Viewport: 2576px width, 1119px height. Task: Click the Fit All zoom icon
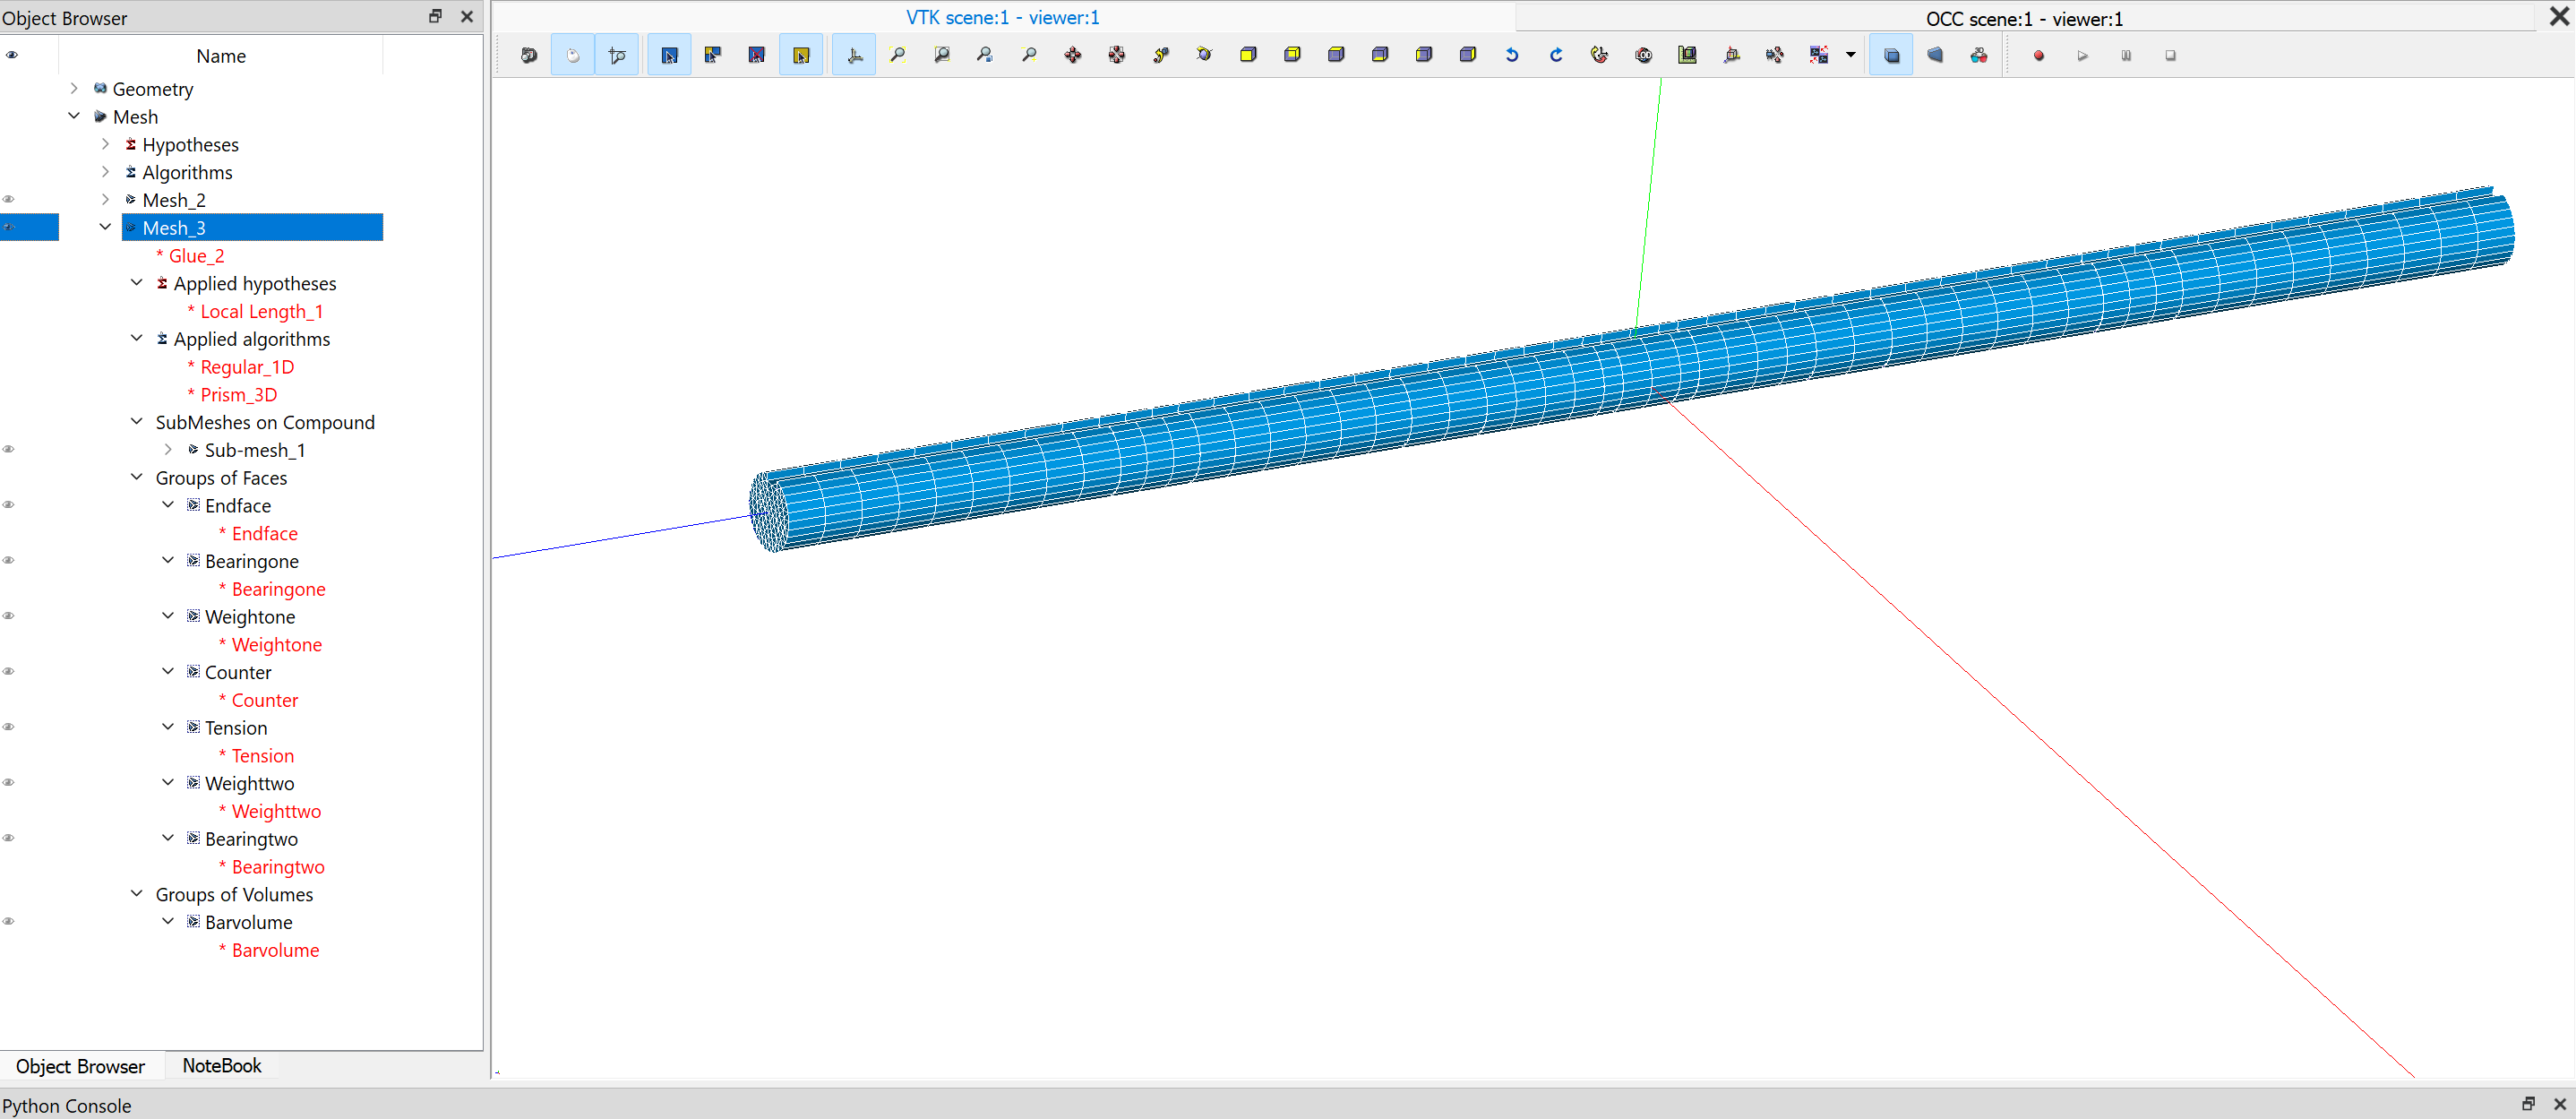[898, 56]
